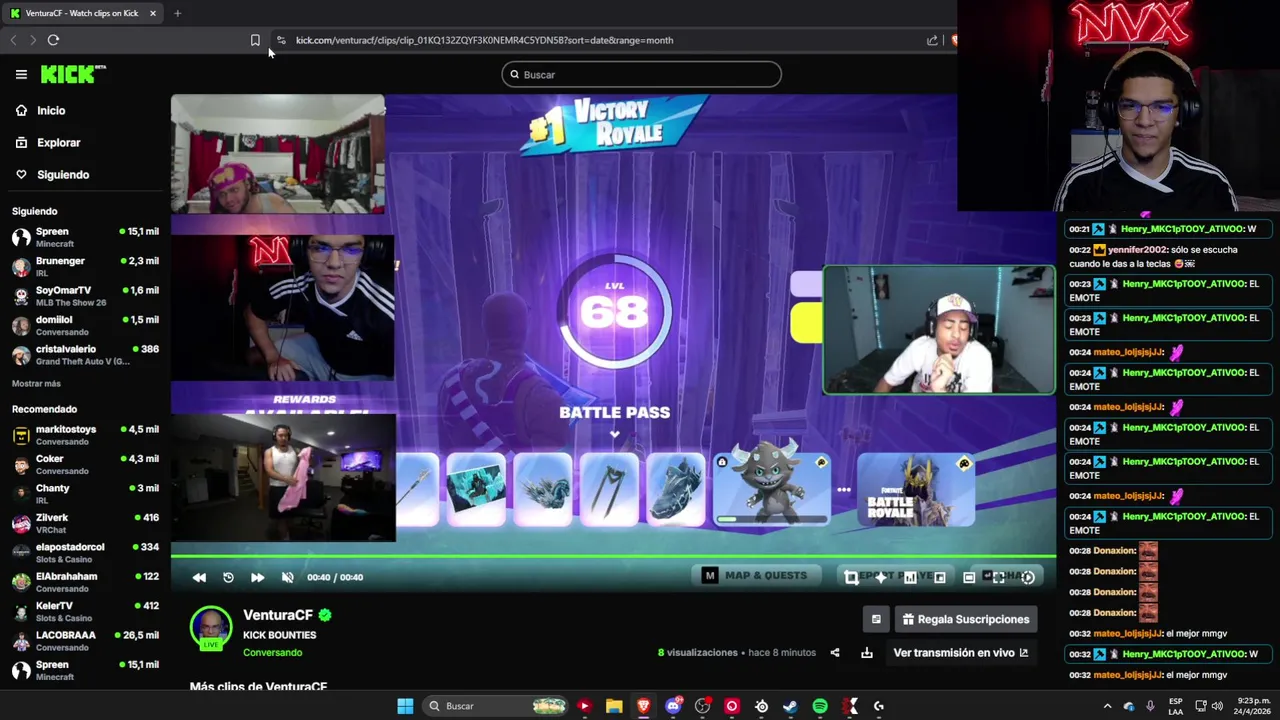The width and height of the screenshot is (1280, 720).
Task: Open the site settings icon beside the URL
Action: click(x=281, y=40)
